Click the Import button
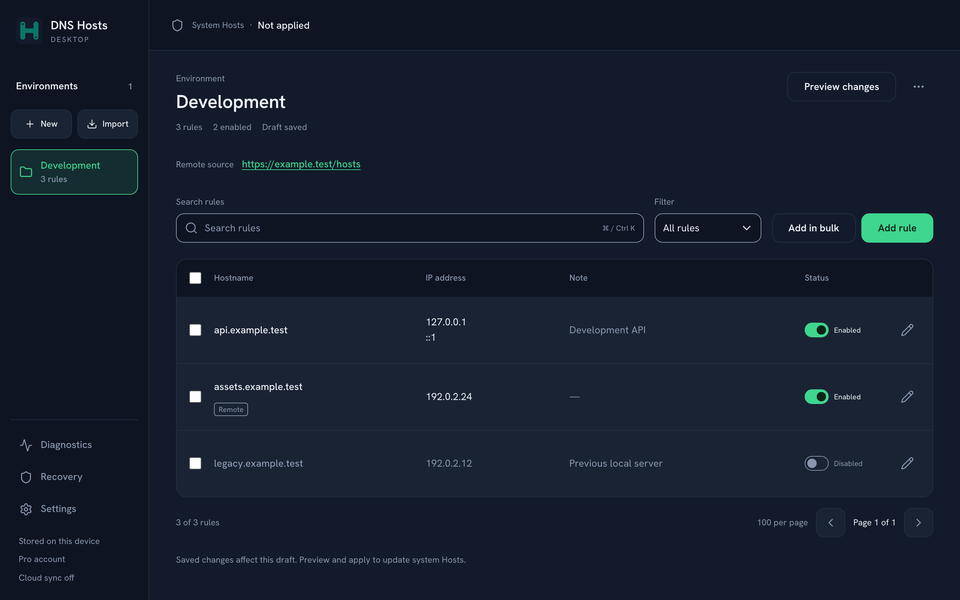This screenshot has width=960, height=600. point(107,124)
